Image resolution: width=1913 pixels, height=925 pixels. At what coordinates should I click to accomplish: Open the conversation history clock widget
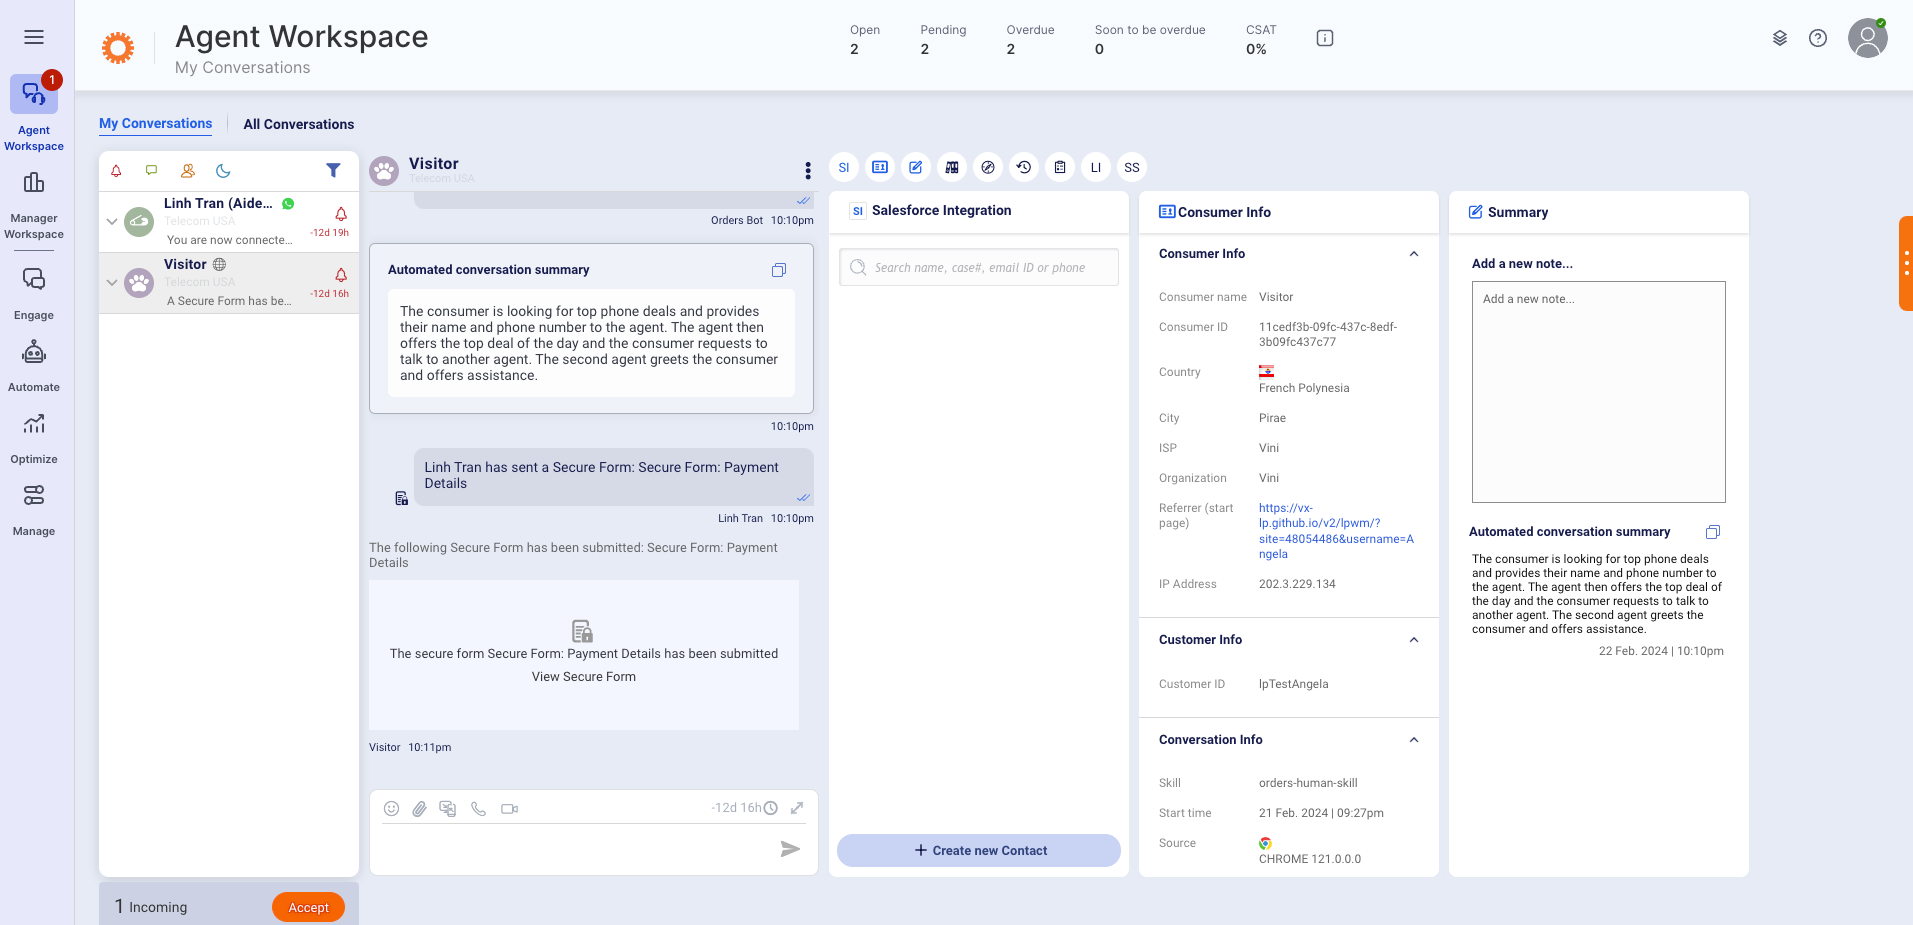coord(1024,167)
